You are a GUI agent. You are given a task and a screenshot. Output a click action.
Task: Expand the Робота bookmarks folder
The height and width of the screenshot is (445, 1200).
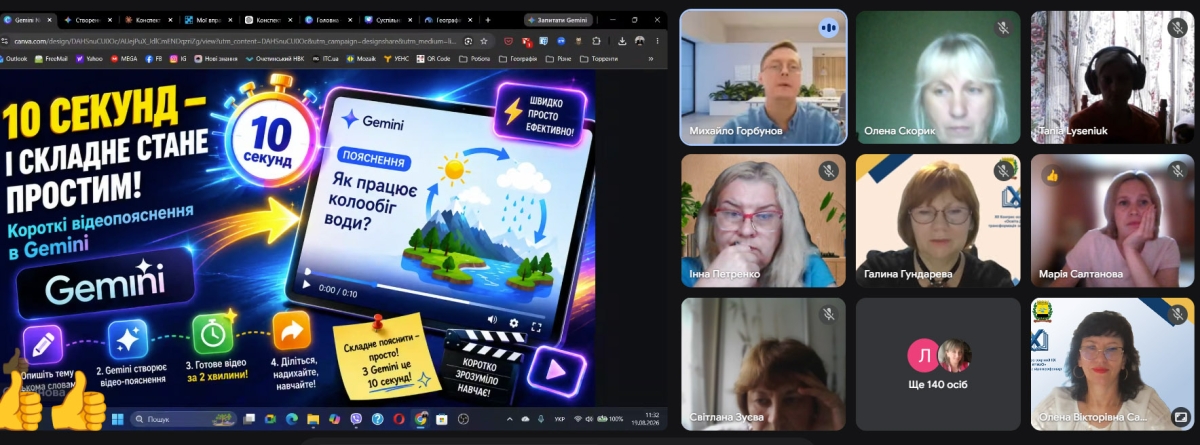pyautogui.click(x=476, y=59)
